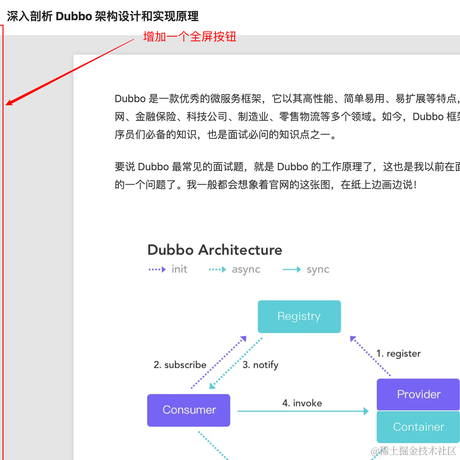
Task: Click the "3. notify" label
Action: click(260, 365)
